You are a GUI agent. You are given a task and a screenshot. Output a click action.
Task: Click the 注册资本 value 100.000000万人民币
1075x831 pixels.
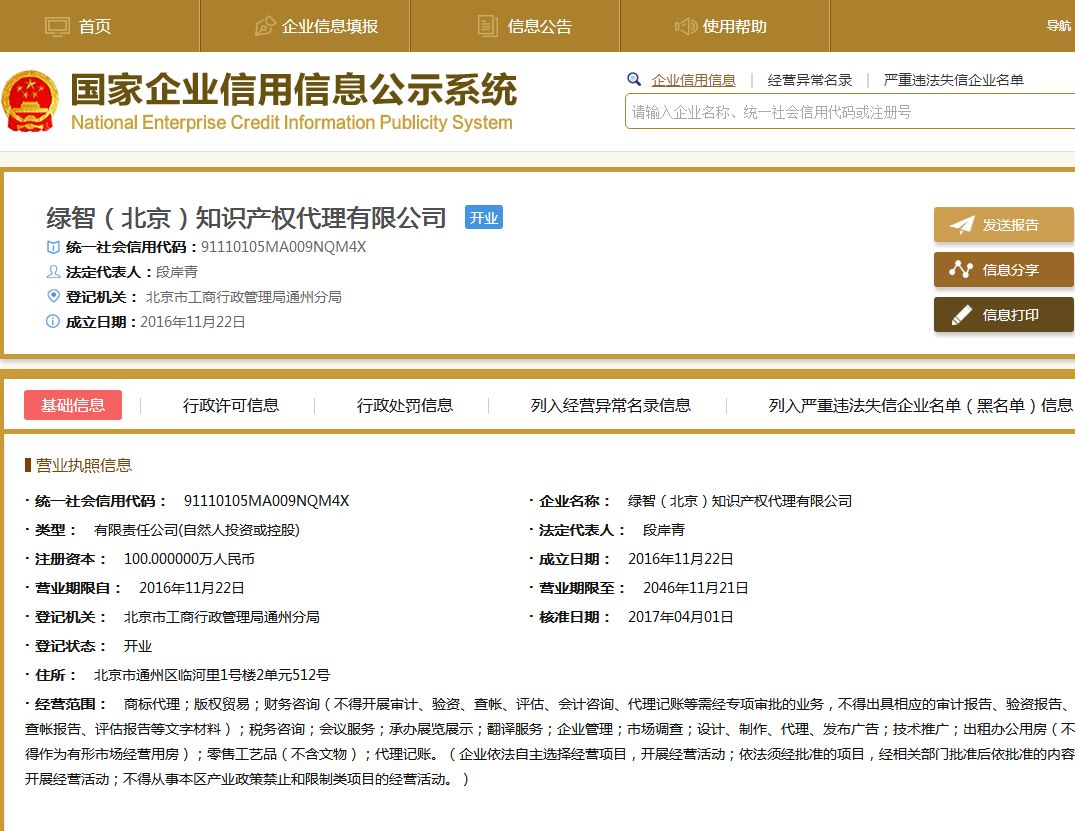(189, 559)
